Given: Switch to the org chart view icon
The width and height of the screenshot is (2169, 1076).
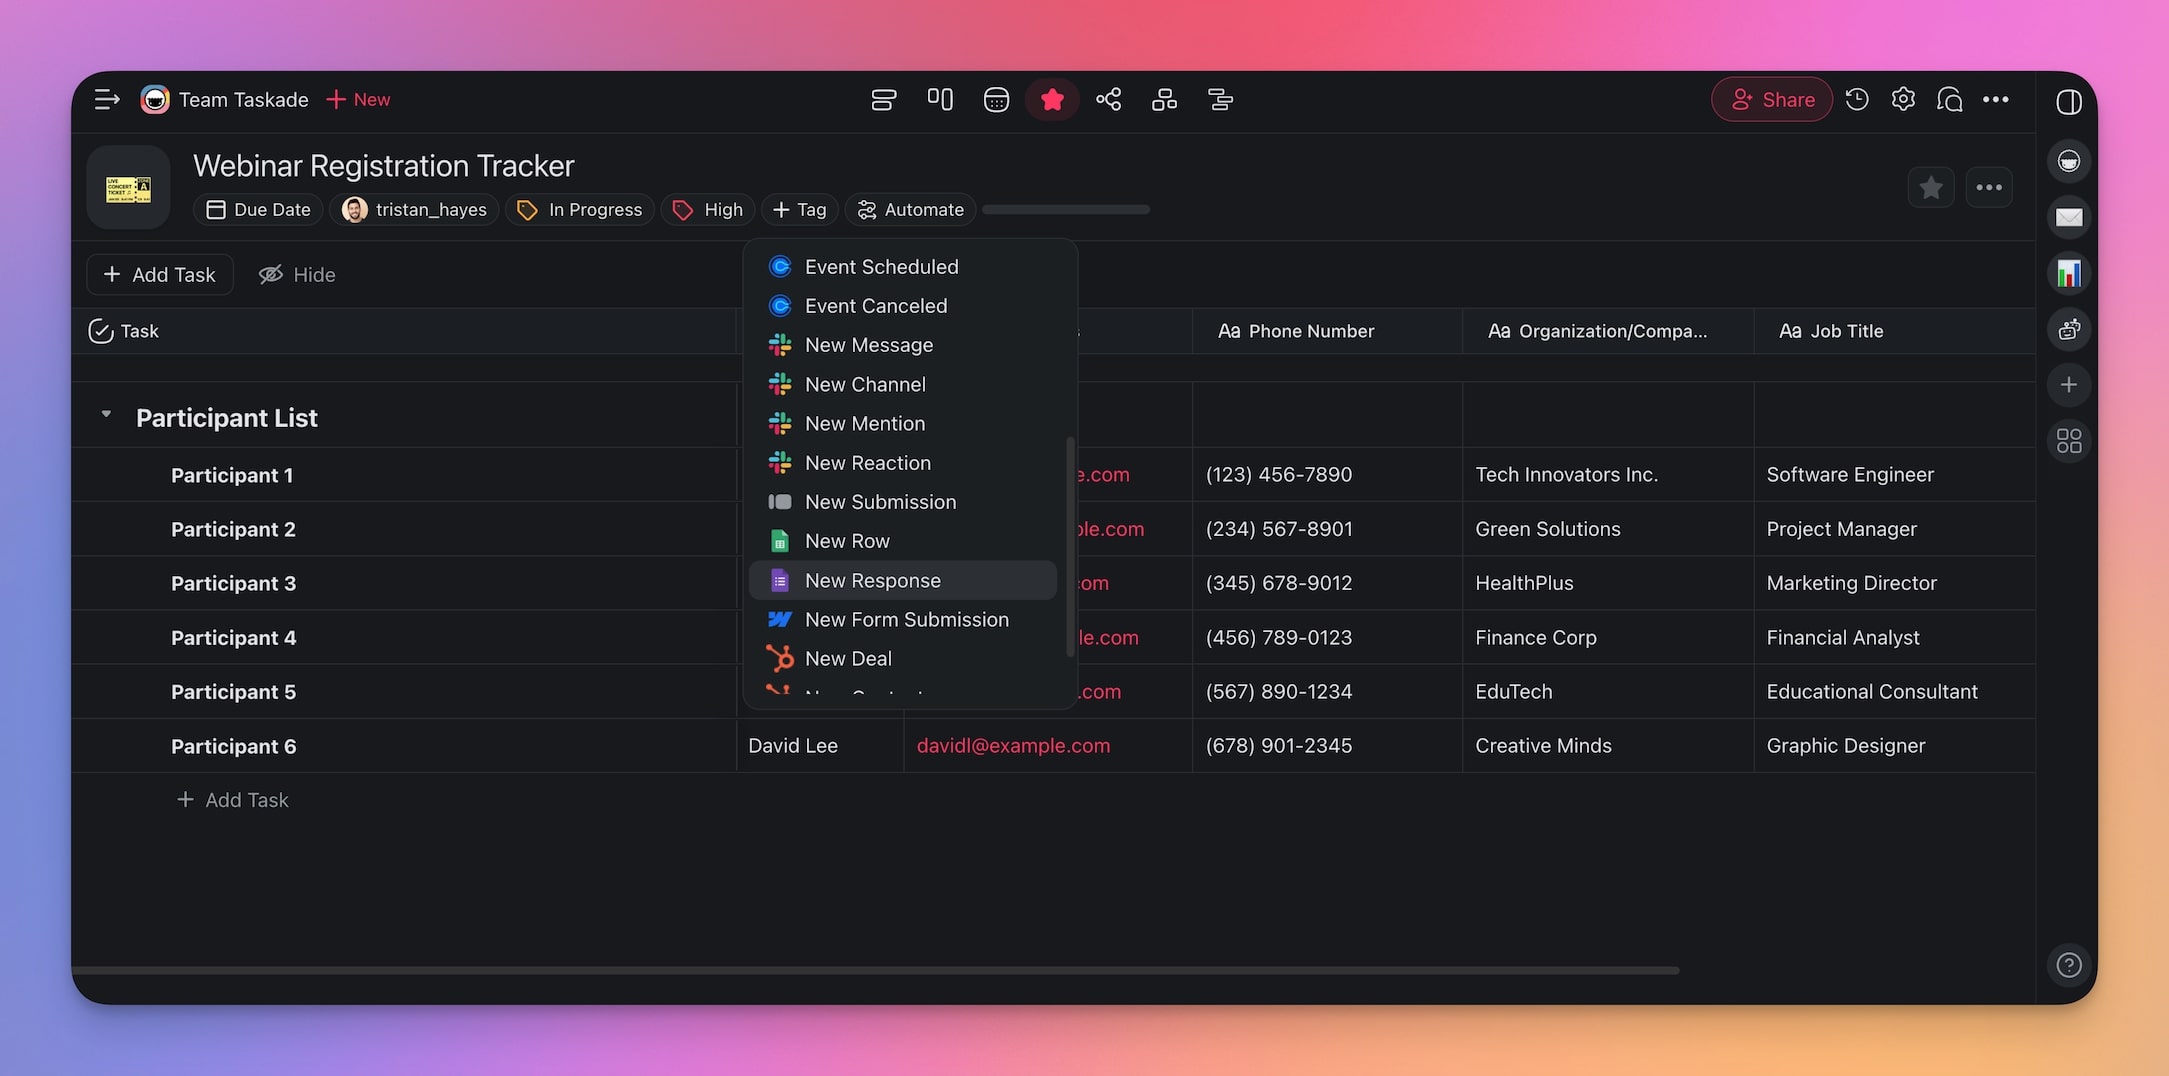Looking at the screenshot, I should click(1164, 99).
